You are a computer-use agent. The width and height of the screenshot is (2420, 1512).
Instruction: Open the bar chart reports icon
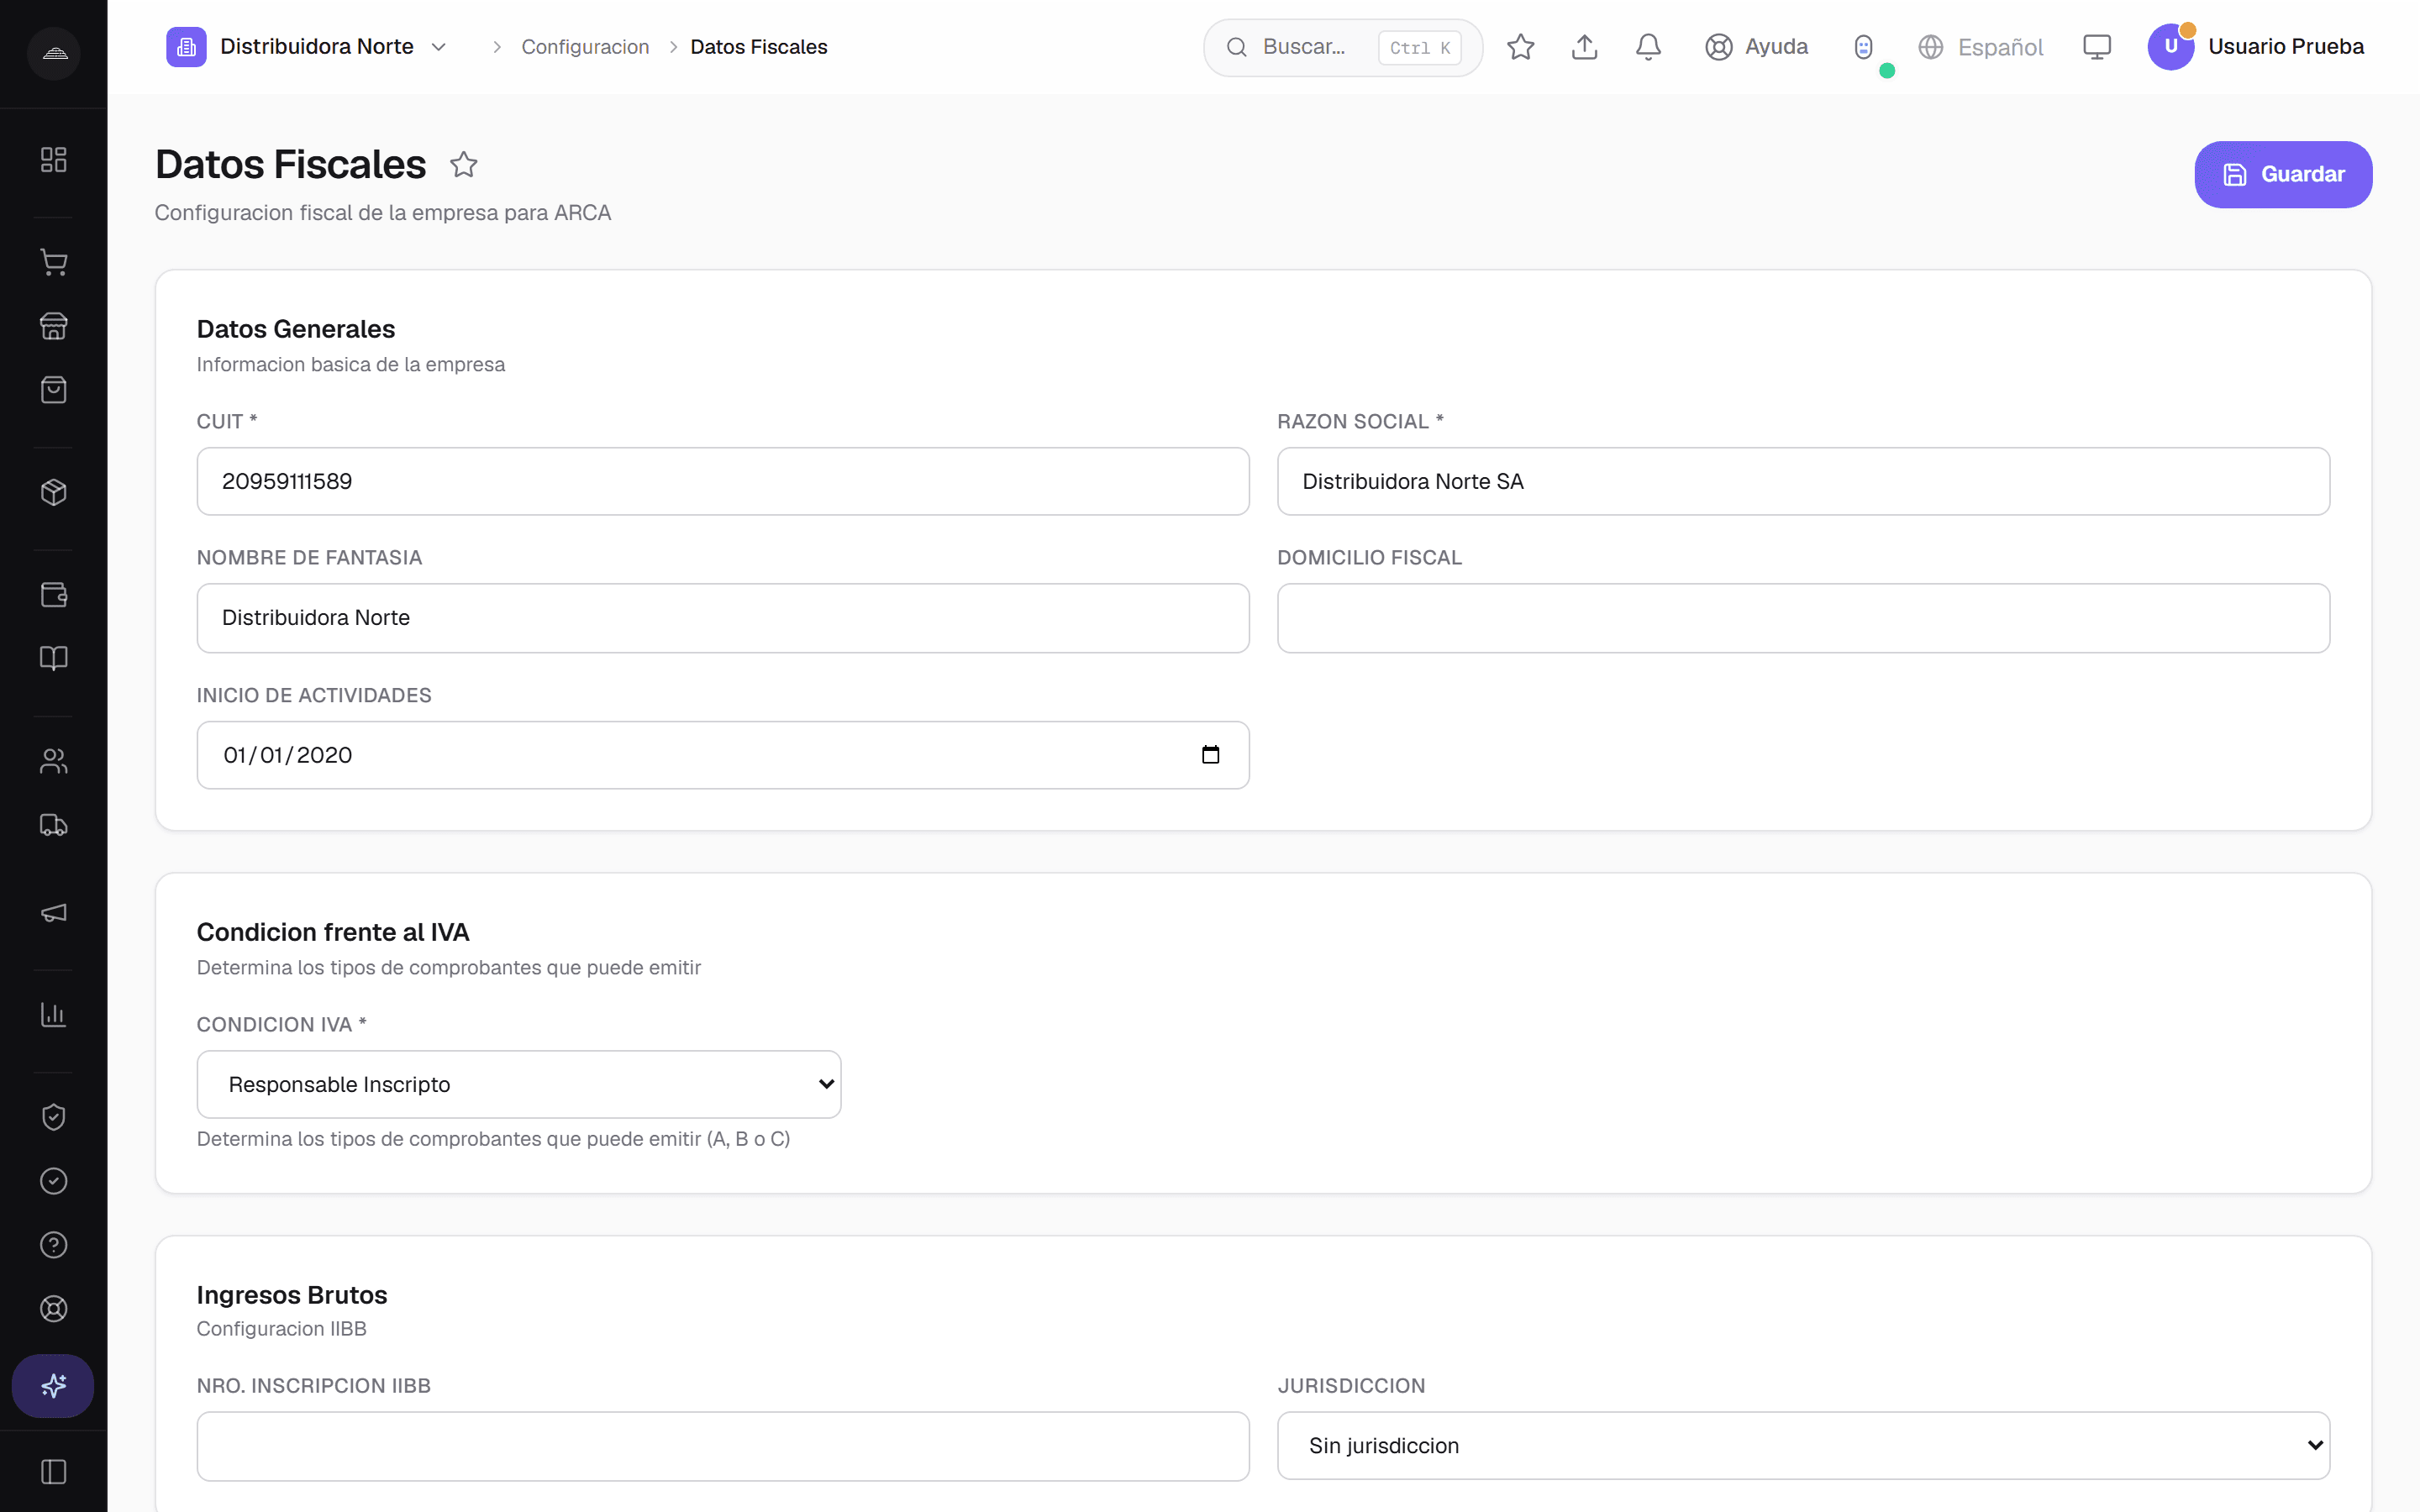pyautogui.click(x=54, y=1015)
